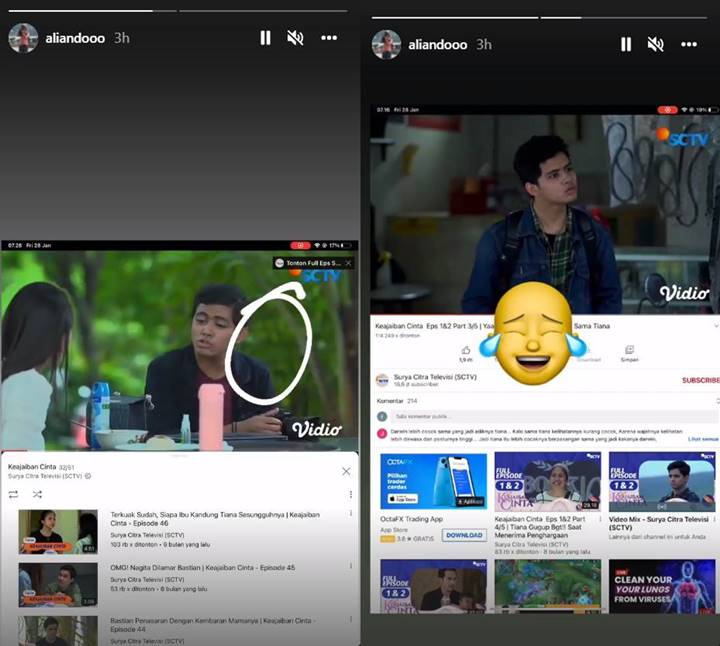Image resolution: width=720 pixels, height=646 pixels.
Task: Close the Keajaiban Cinta playlist panel
Action: click(346, 472)
